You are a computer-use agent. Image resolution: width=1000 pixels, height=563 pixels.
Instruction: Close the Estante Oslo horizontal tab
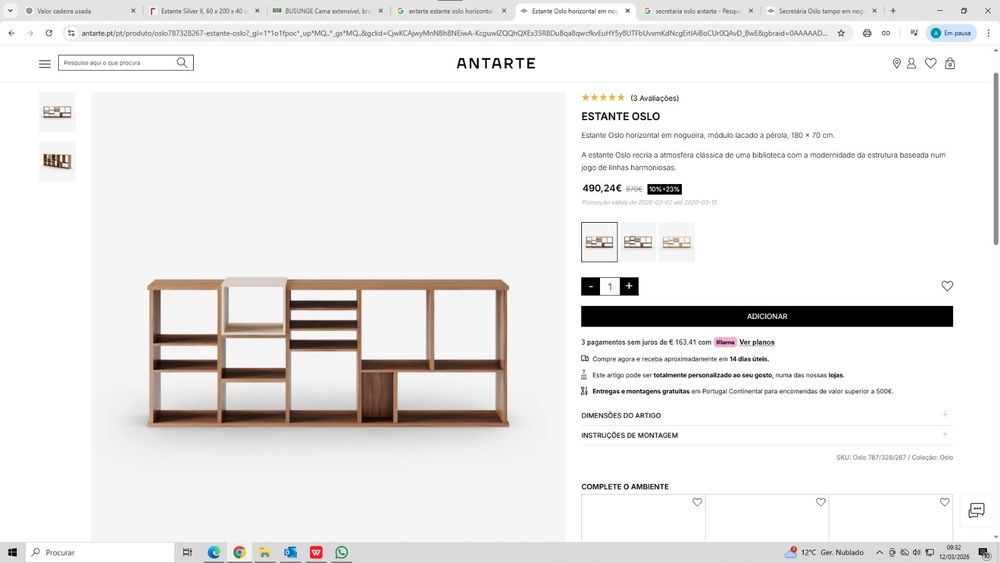628,11
